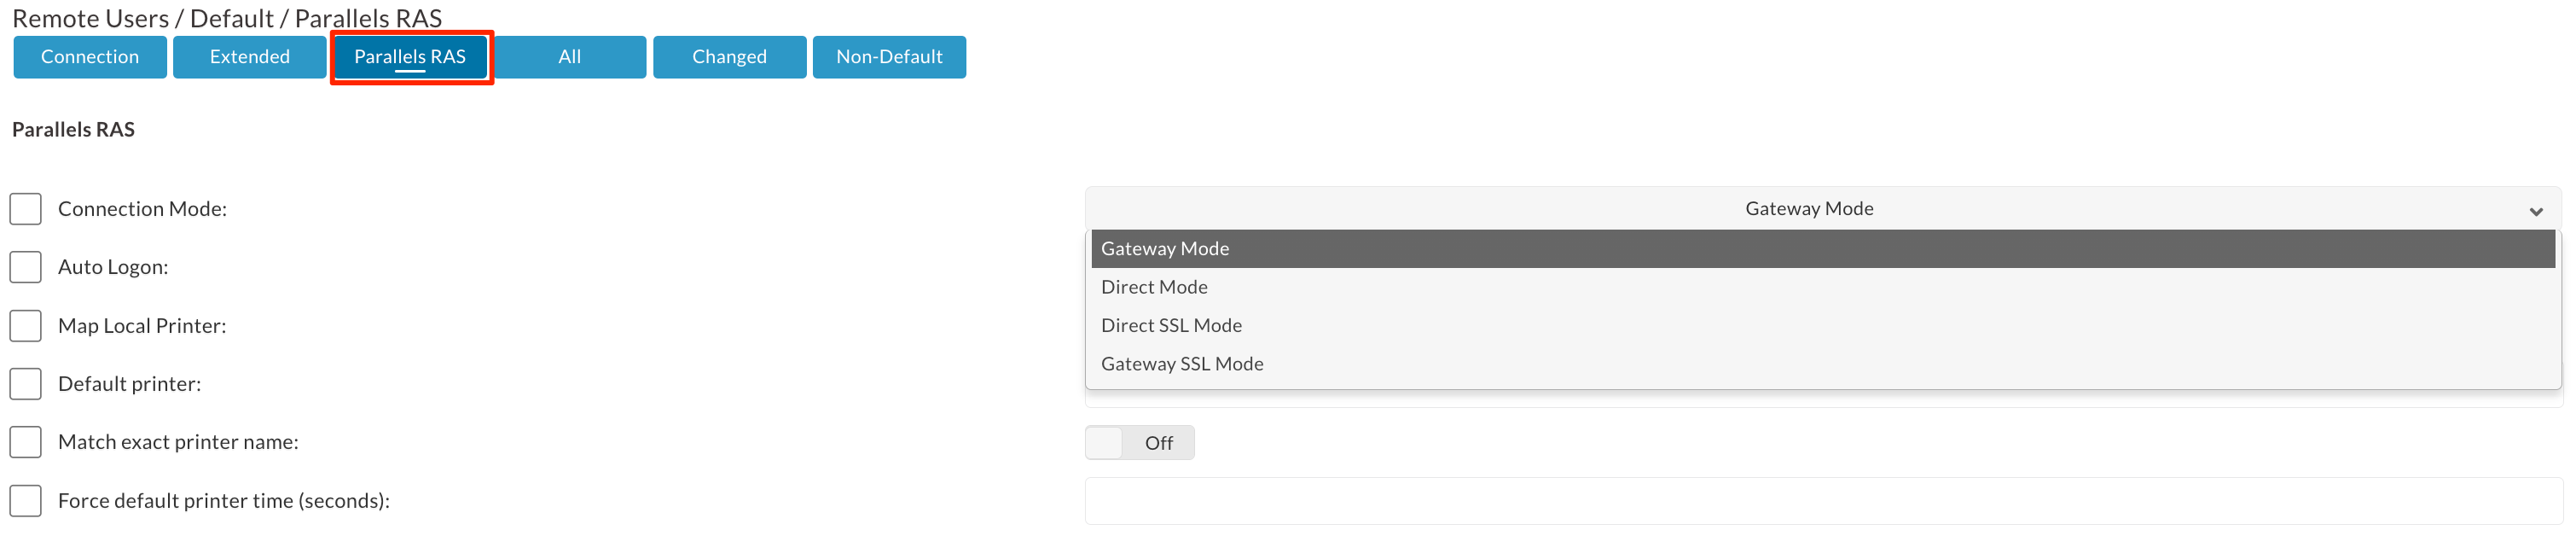Screen dimensions: 2576x536
Task: Enable the Match exact printer name checkbox
Action: [x=25, y=441]
